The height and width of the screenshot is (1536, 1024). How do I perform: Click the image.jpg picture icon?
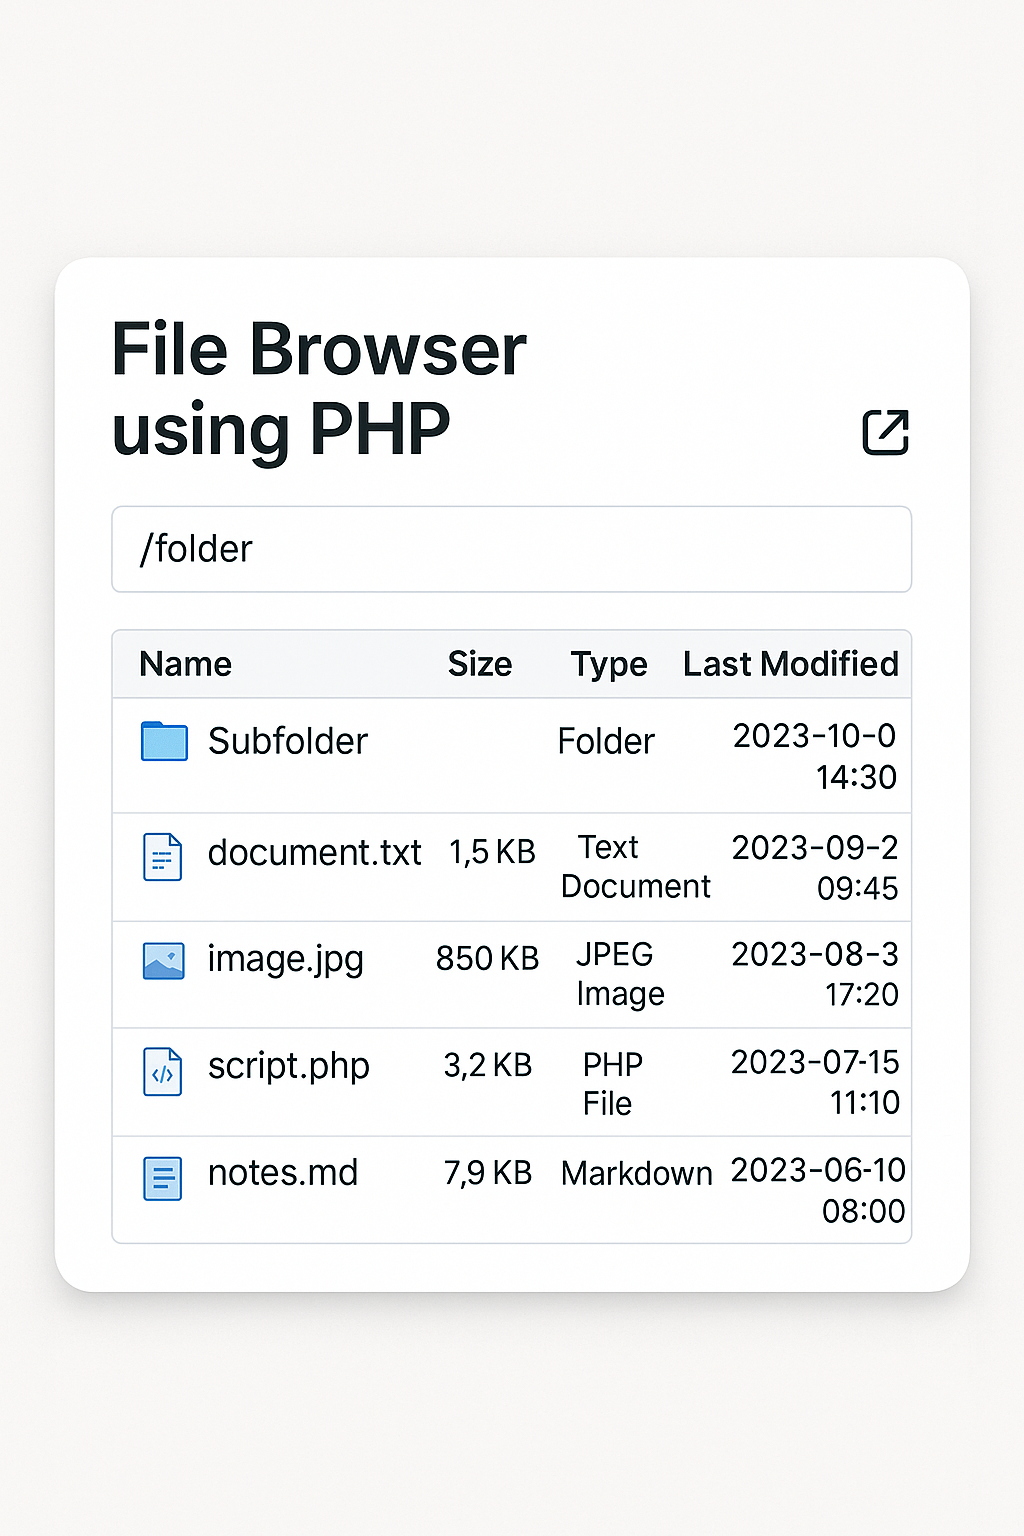[163, 961]
